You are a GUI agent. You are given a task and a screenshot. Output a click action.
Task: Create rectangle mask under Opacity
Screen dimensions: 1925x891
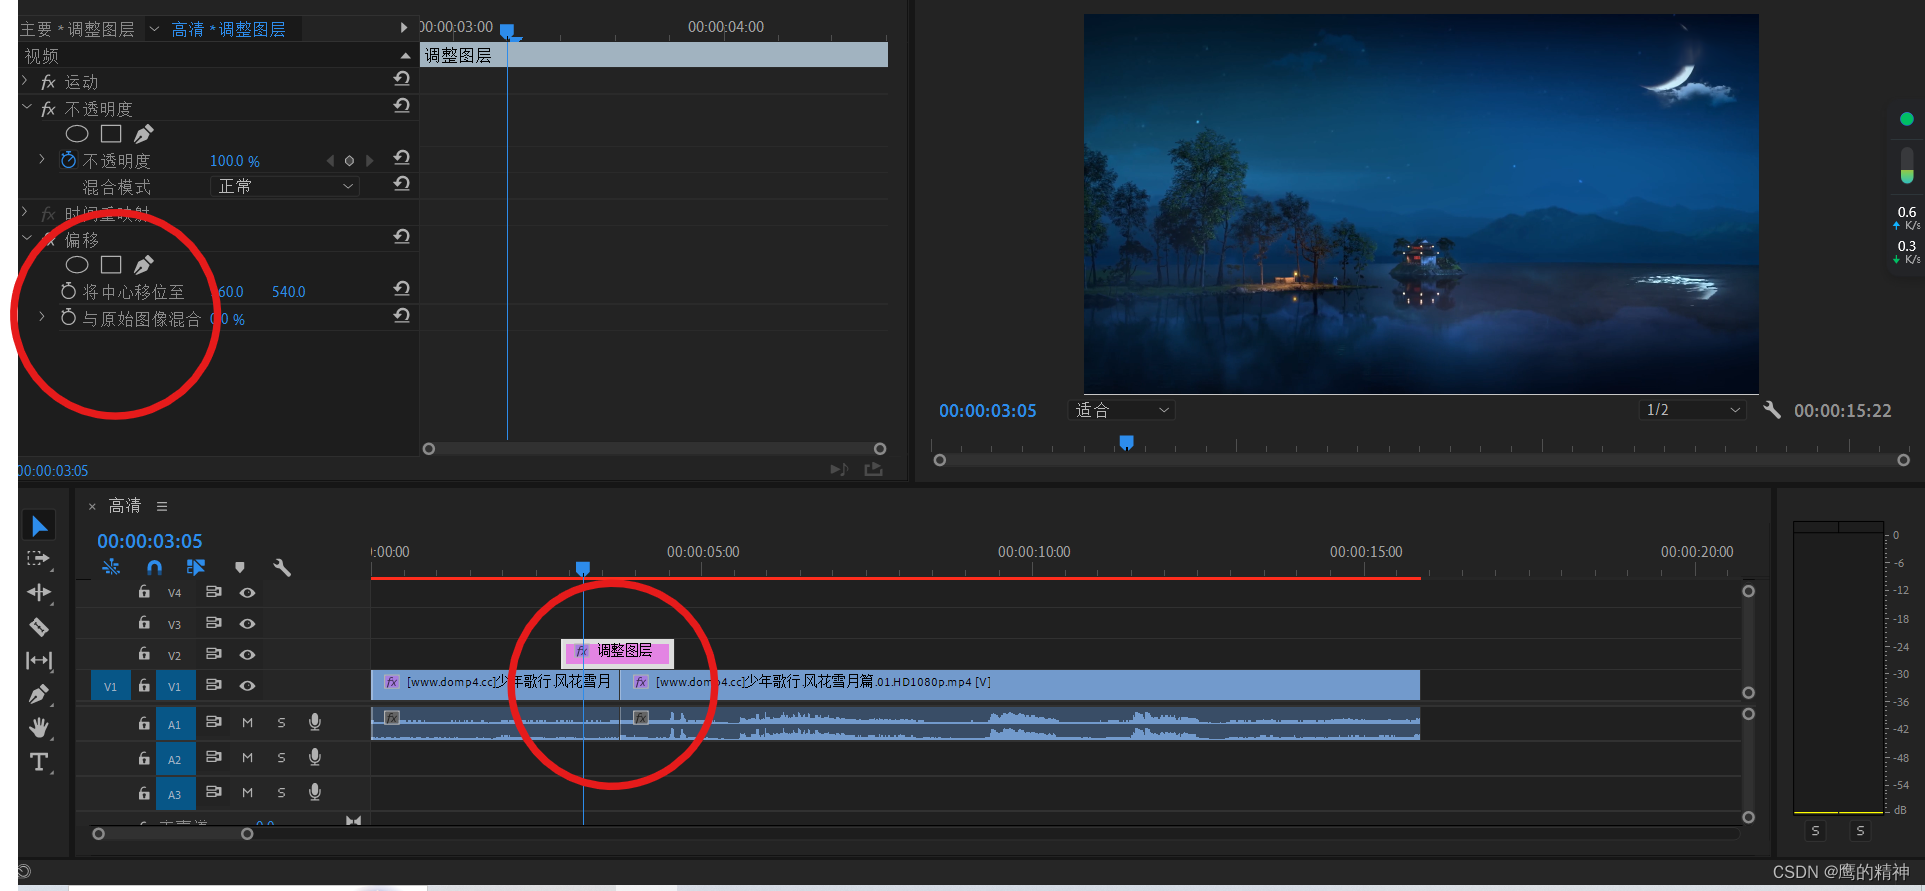click(x=111, y=134)
